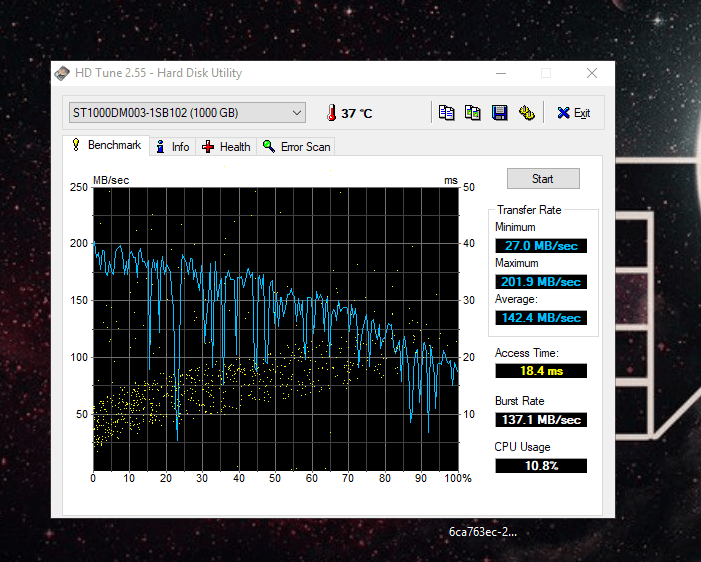Click the copy screenshot icon in toolbar
701x562 pixels.
coord(473,113)
